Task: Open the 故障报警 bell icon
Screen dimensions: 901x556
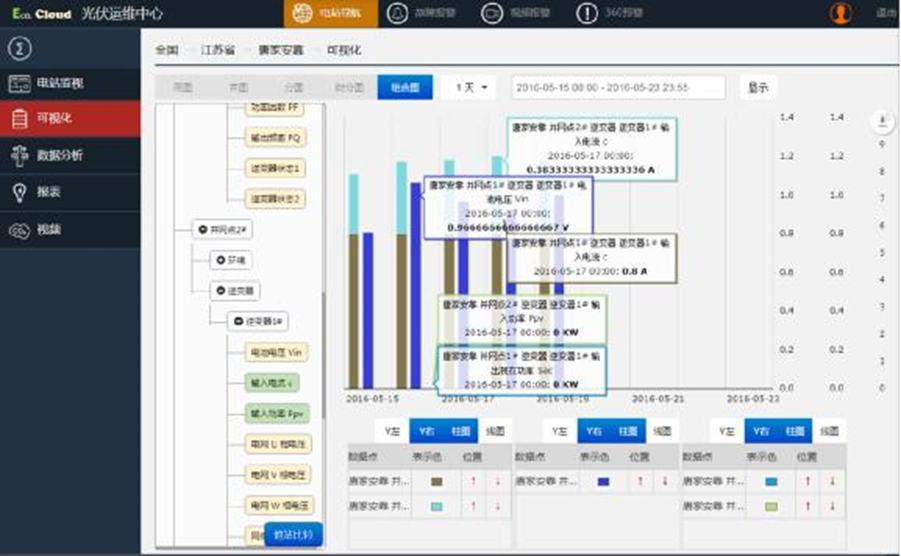Action: [x=397, y=13]
